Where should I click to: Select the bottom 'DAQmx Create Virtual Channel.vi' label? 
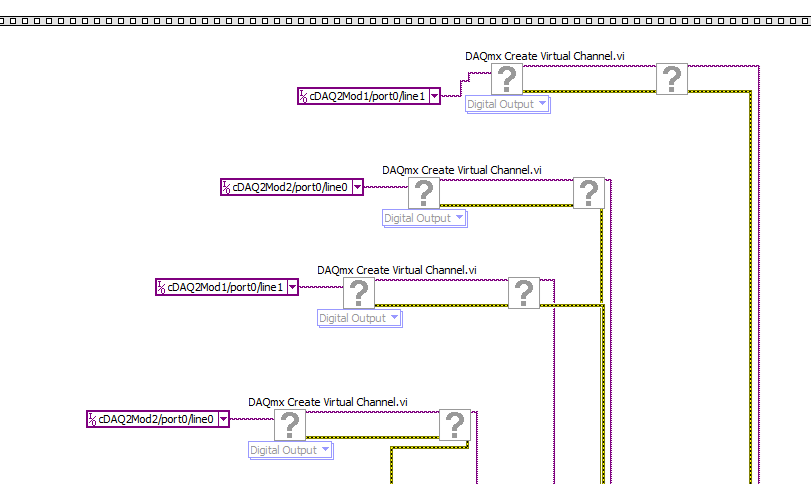tap(328, 402)
